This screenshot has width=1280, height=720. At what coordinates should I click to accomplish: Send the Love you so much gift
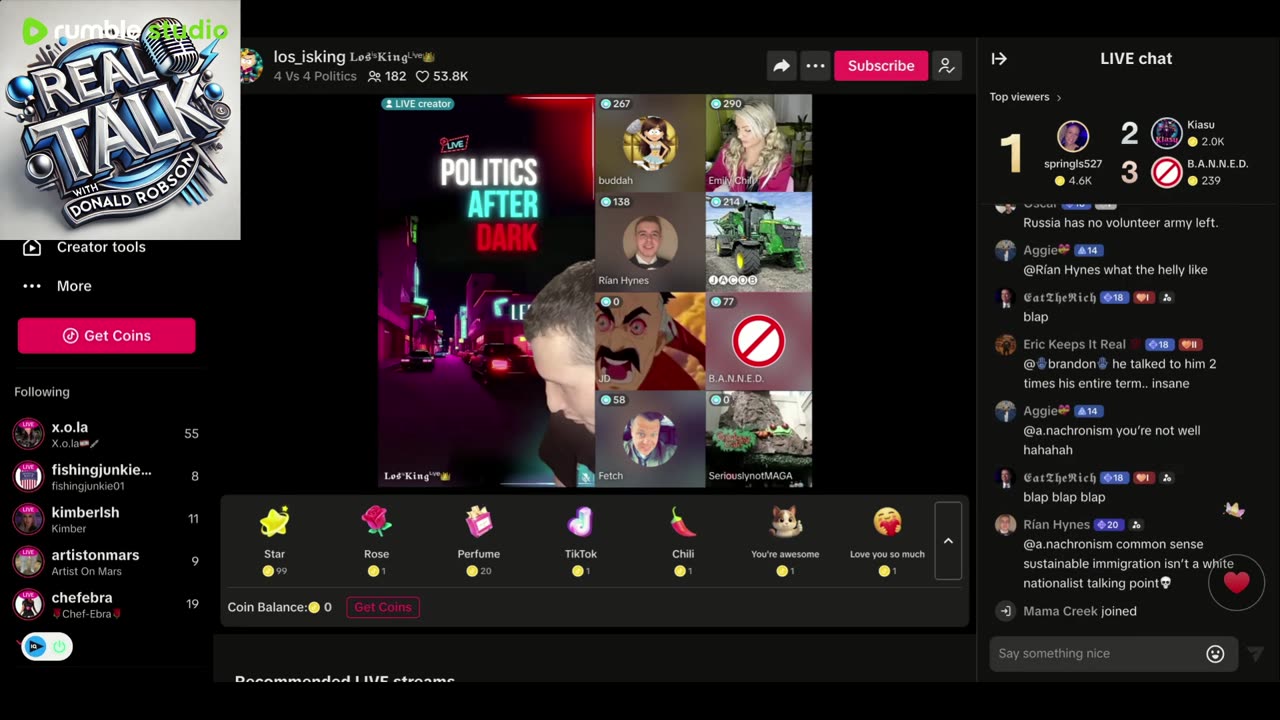[x=887, y=540]
